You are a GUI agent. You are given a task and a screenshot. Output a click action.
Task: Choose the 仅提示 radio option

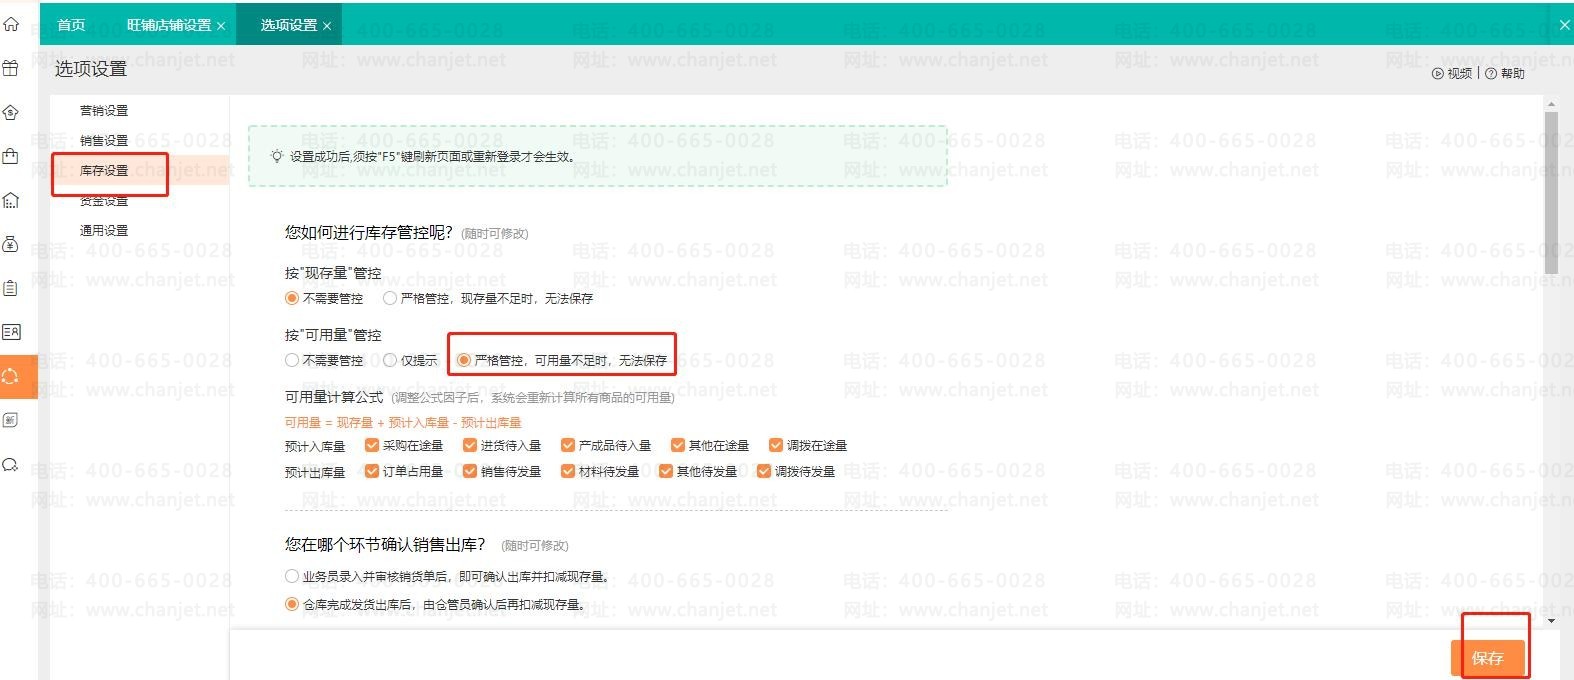[x=390, y=360]
